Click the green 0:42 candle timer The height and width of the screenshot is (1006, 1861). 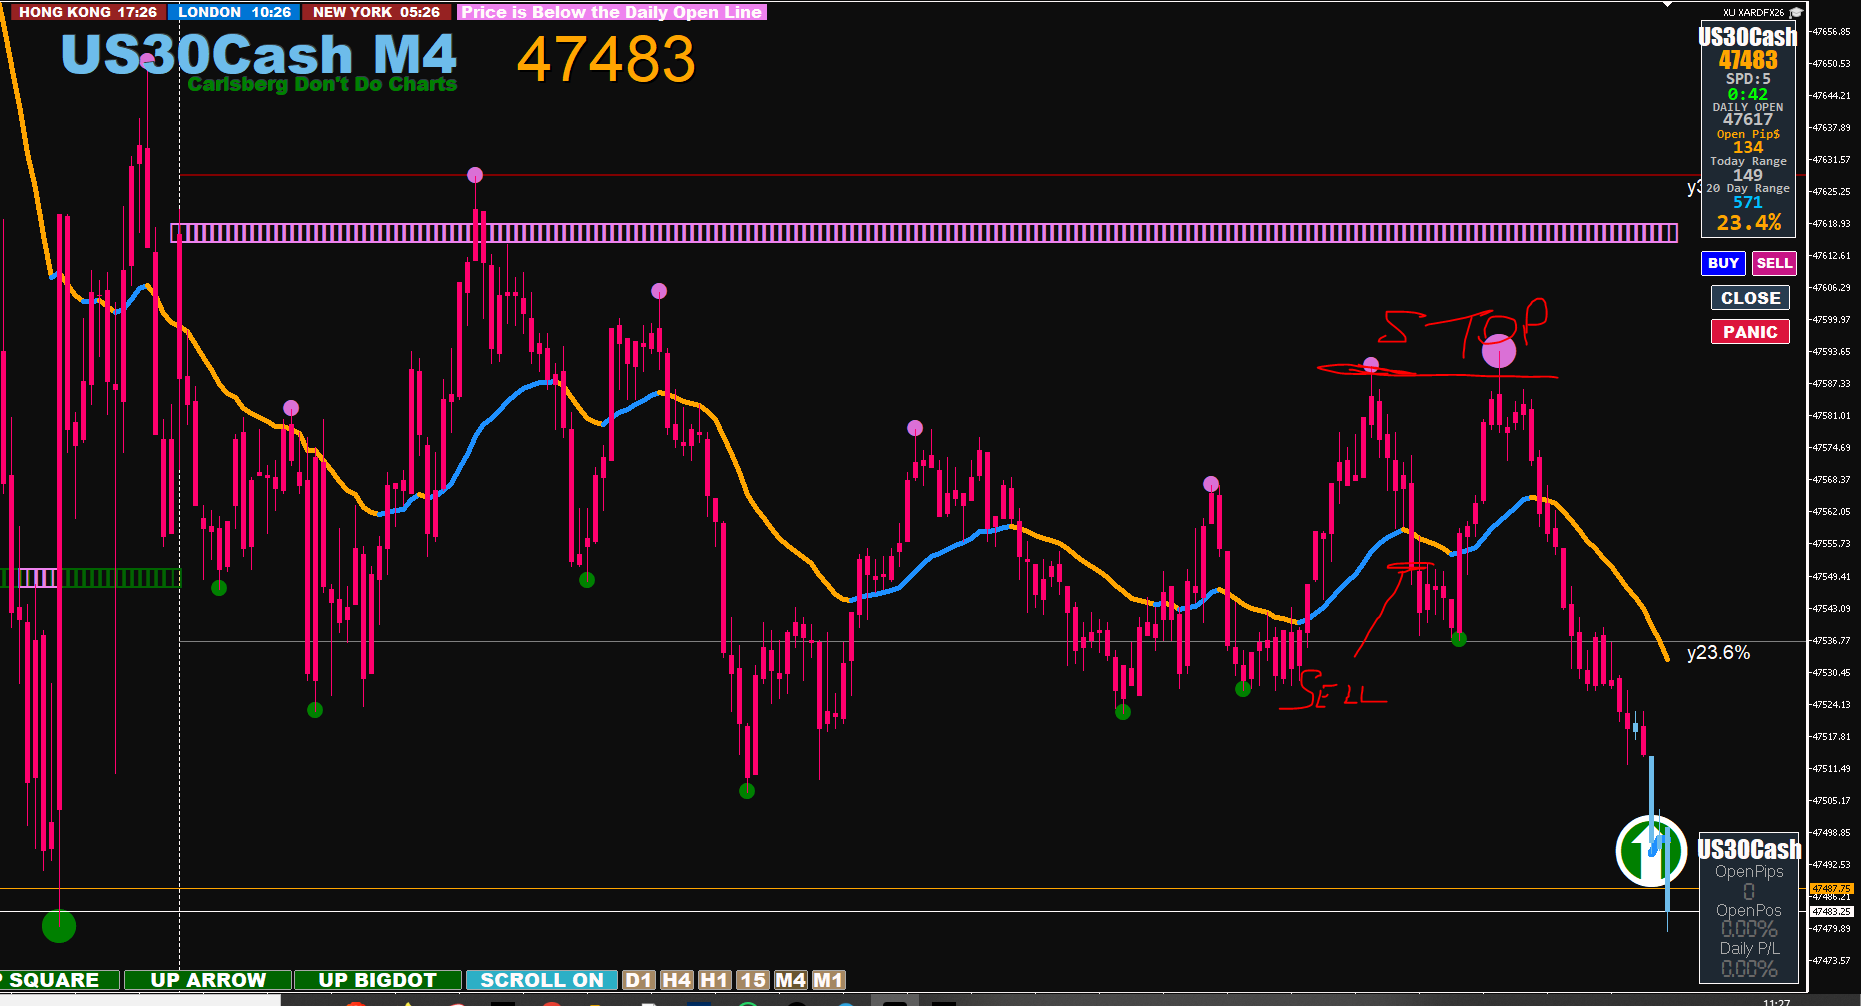coord(1748,94)
